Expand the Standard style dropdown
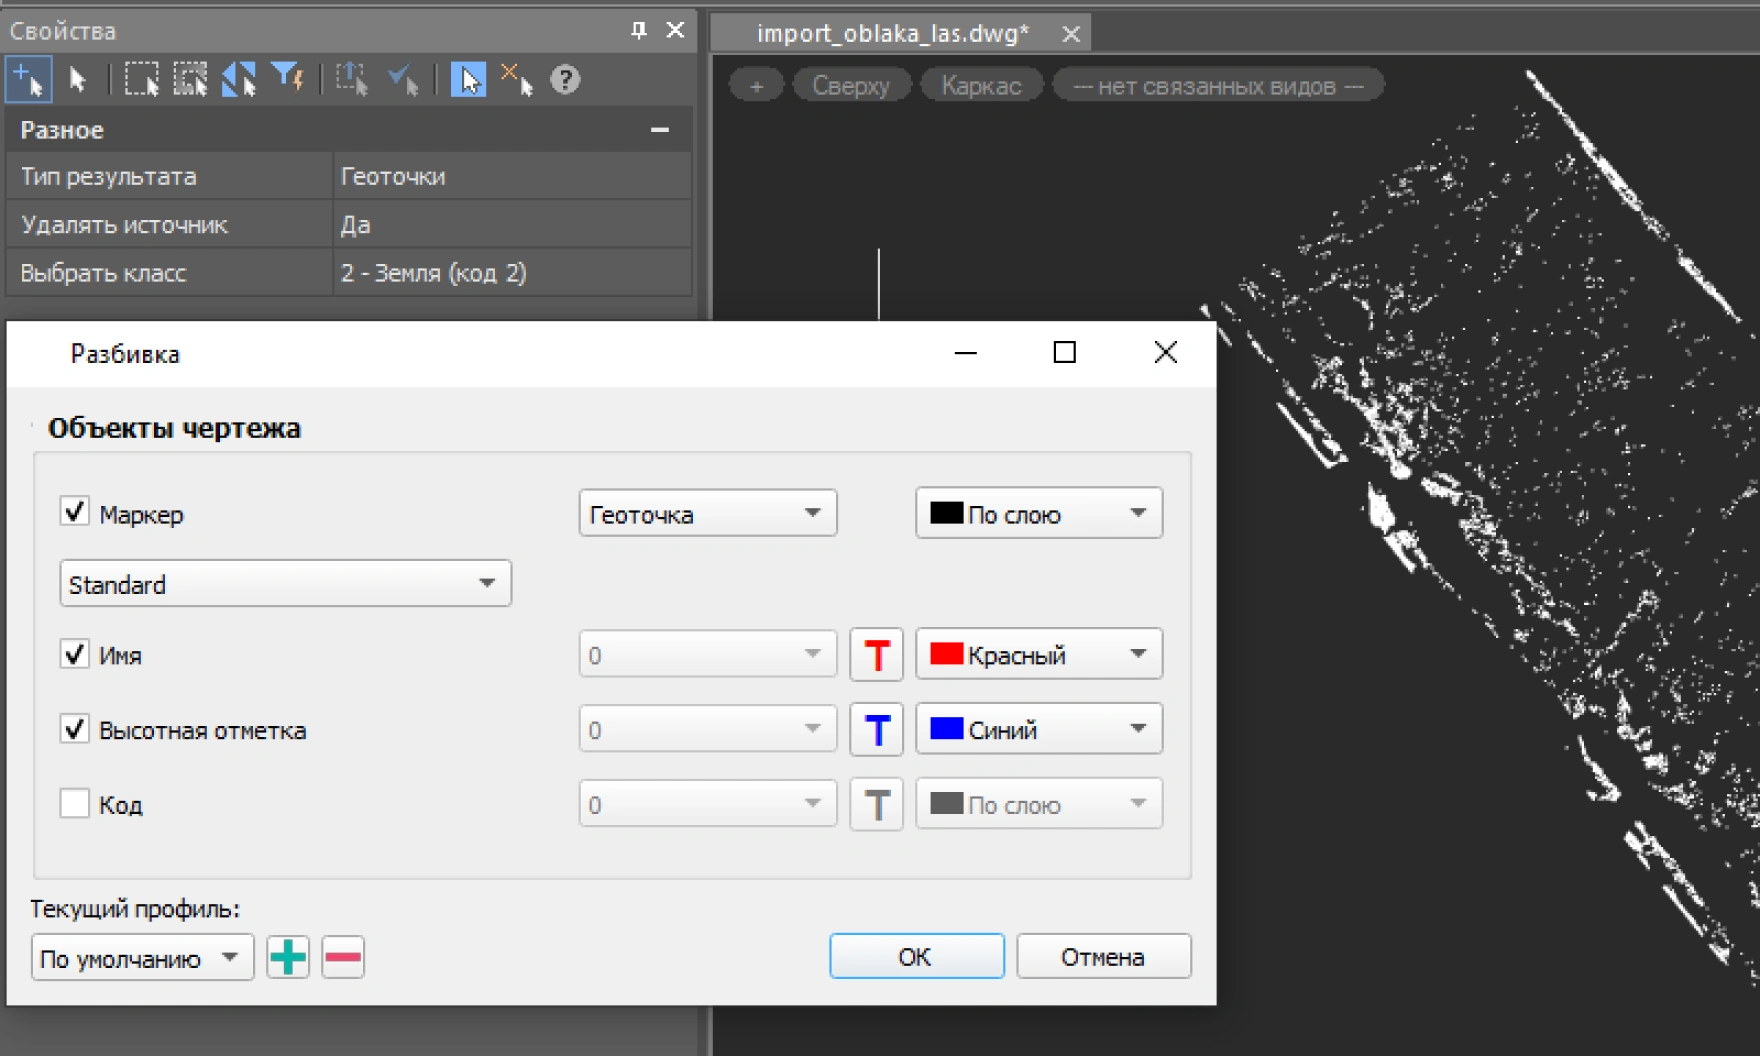The height and width of the screenshot is (1056, 1760). point(285,584)
